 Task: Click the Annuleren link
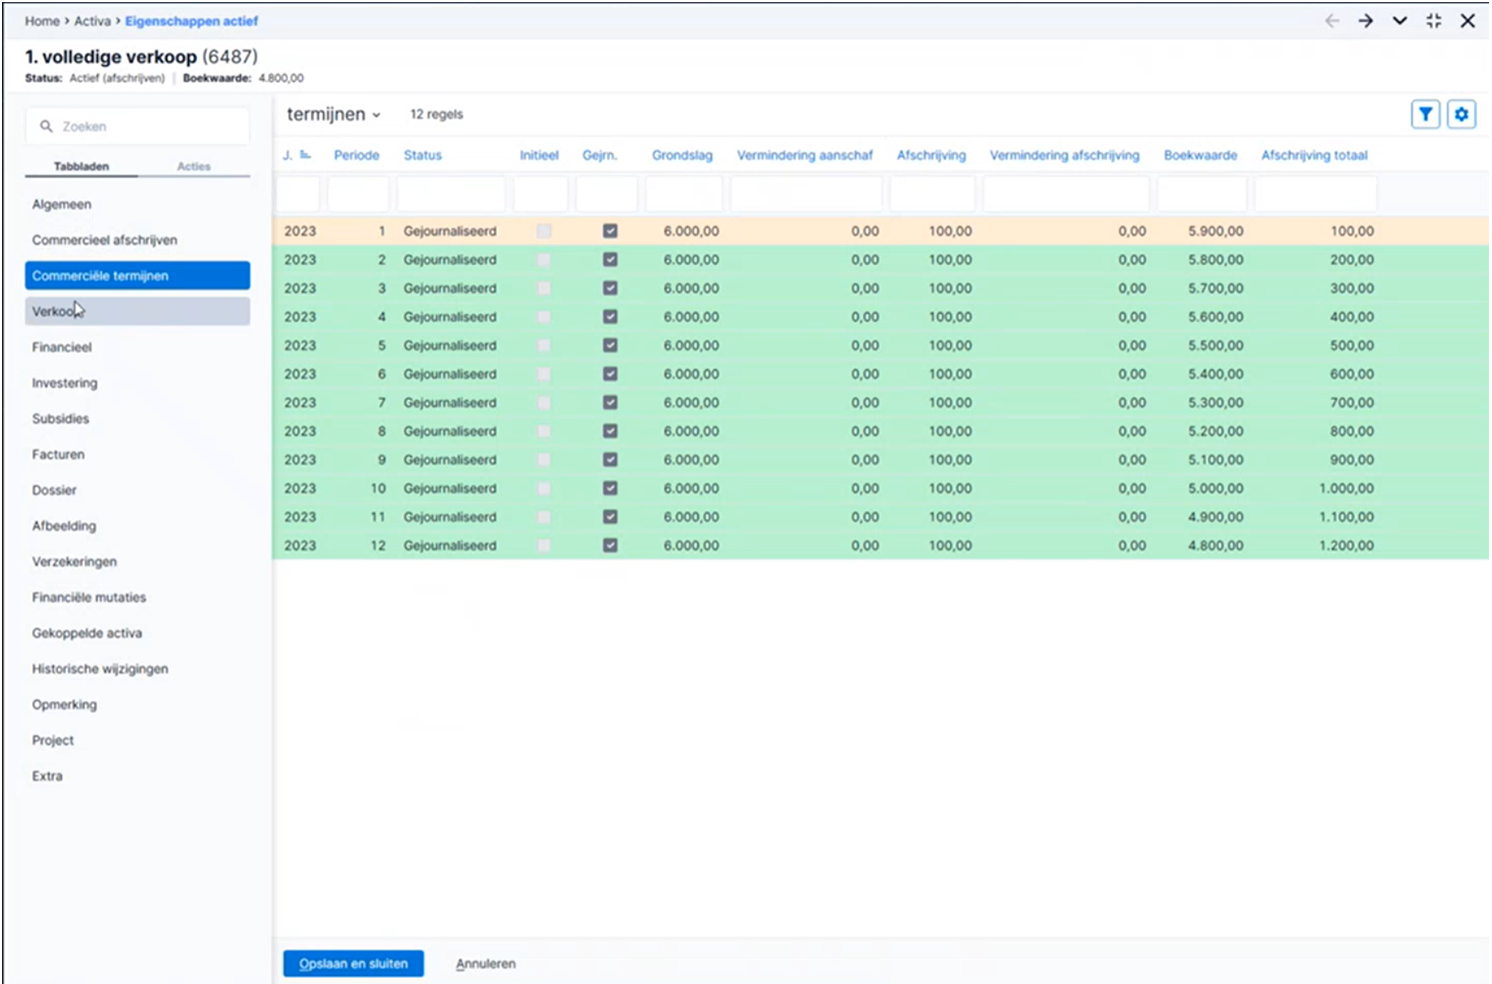tap(486, 964)
